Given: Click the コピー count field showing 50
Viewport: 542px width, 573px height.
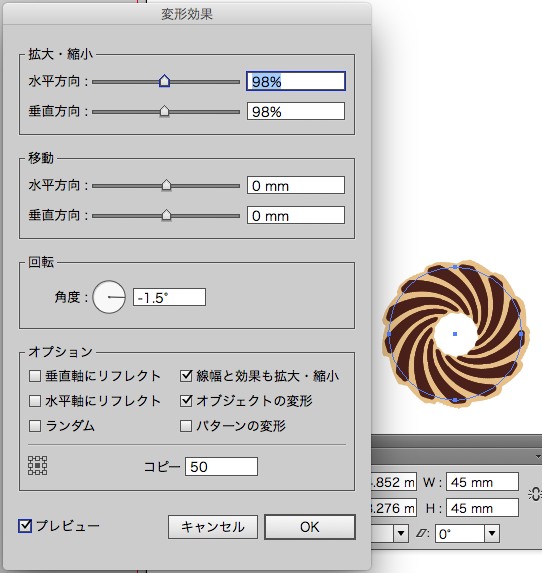Looking at the screenshot, I should (221, 466).
